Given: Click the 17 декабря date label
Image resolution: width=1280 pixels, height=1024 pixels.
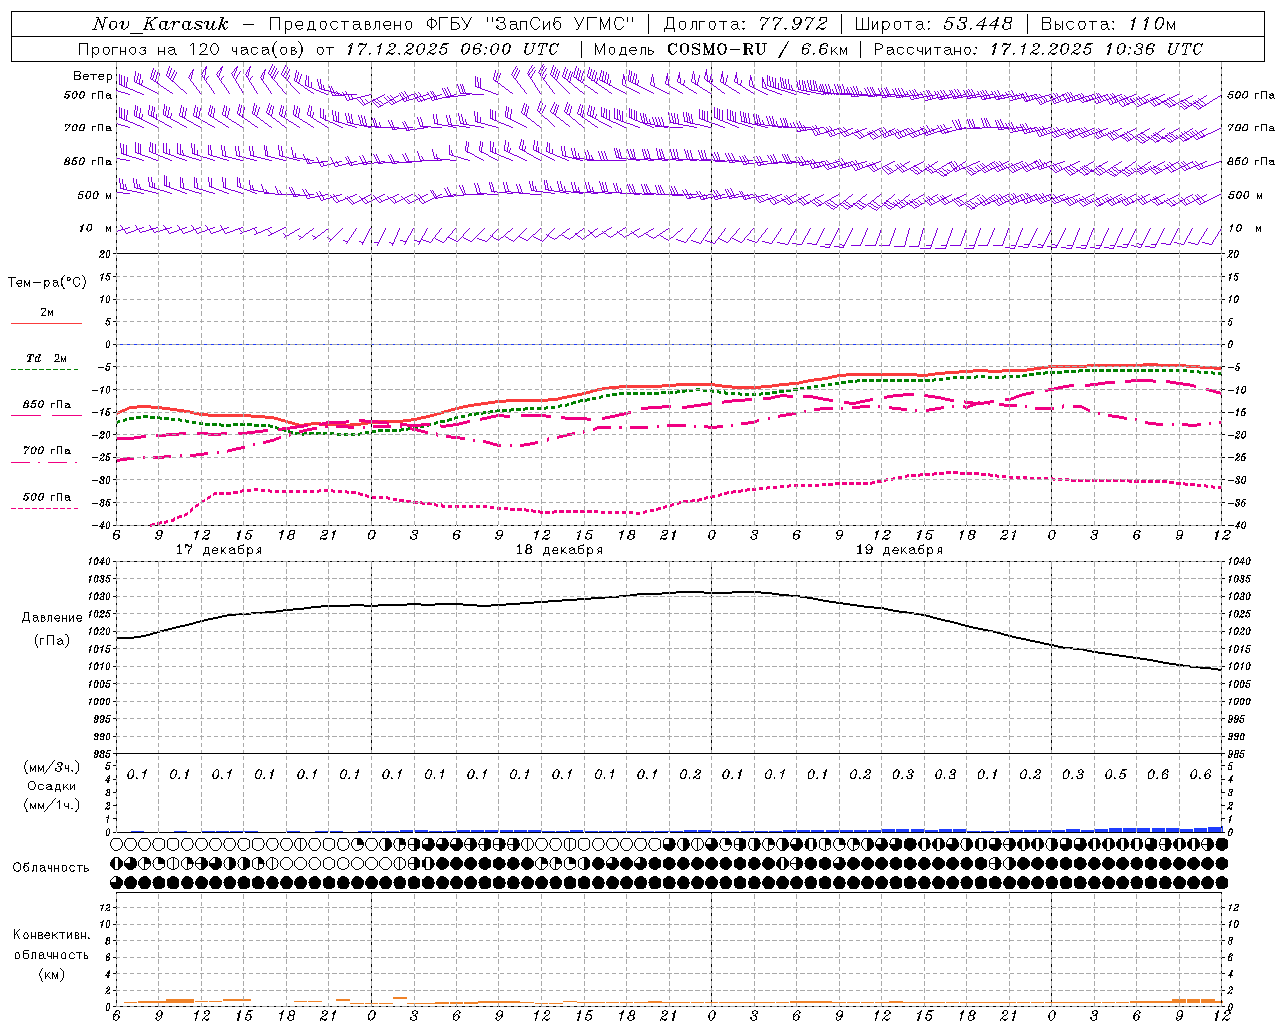Looking at the screenshot, I should [x=219, y=550].
